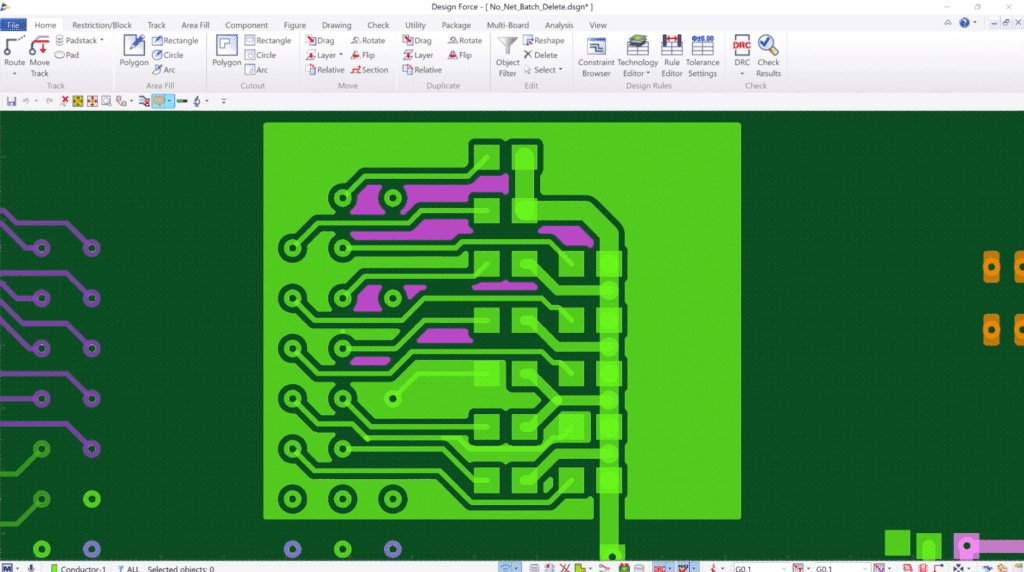Image resolution: width=1024 pixels, height=572 pixels.
Task: Click Flip in the Move group
Action: pyautogui.click(x=362, y=55)
